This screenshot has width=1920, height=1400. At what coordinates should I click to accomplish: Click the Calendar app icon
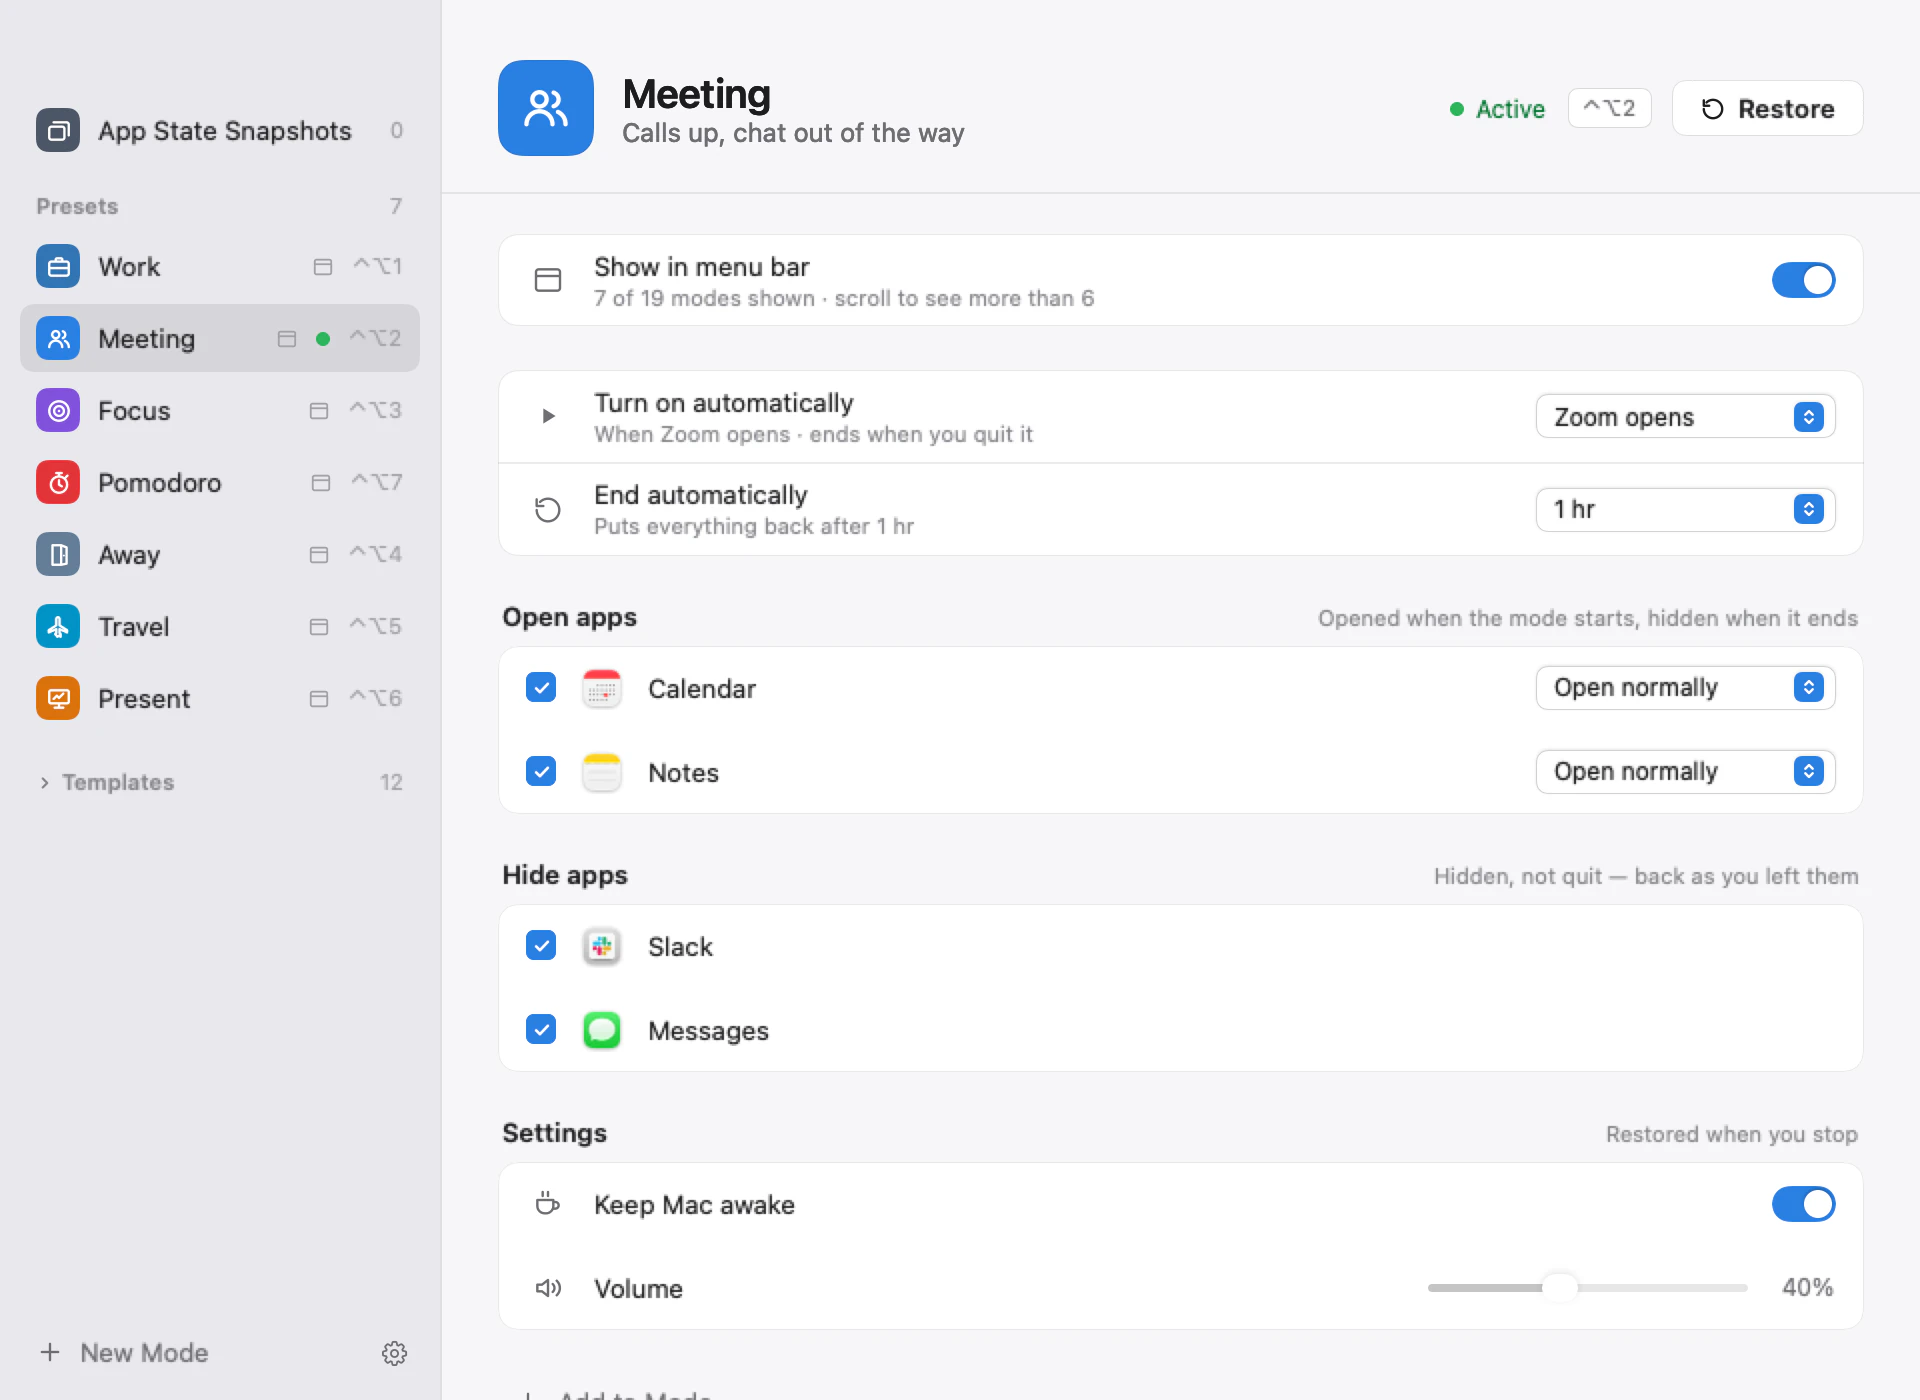602,688
